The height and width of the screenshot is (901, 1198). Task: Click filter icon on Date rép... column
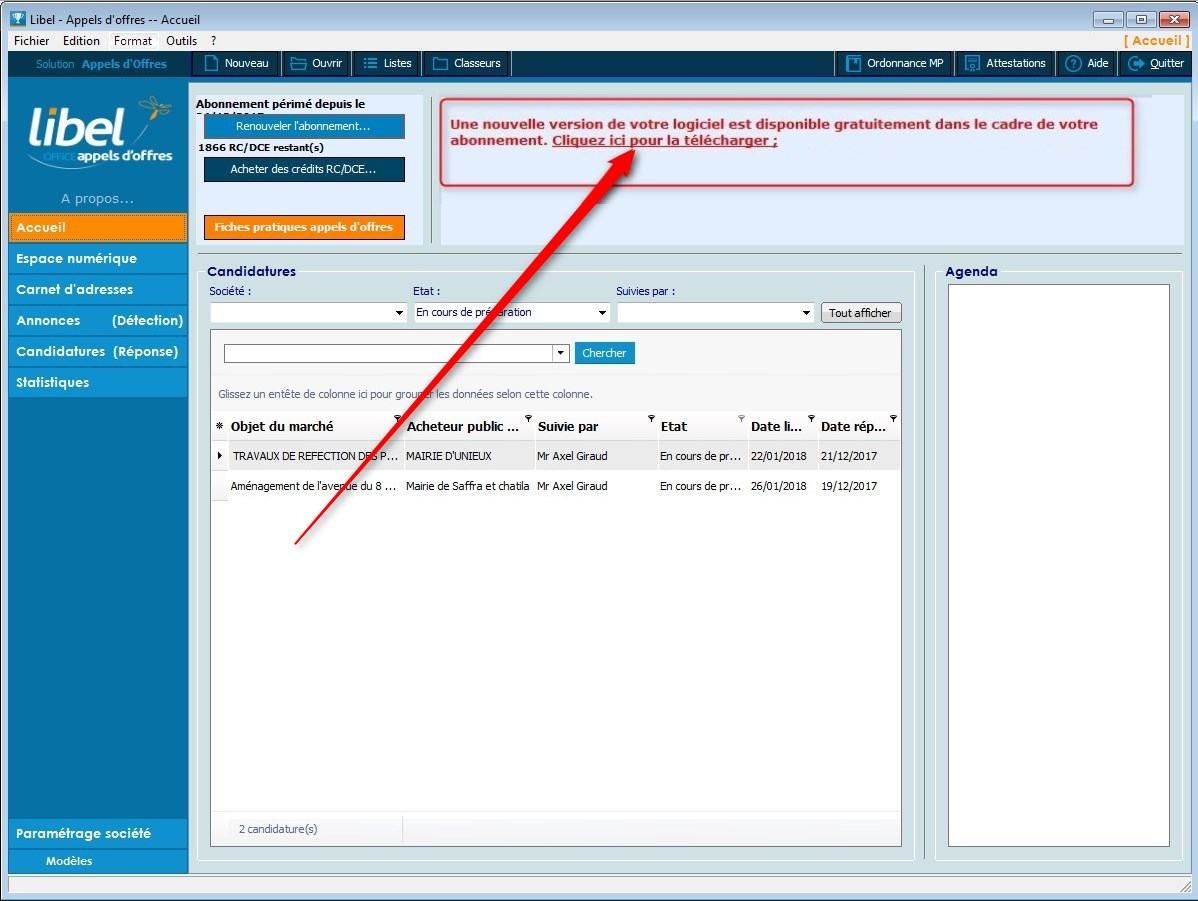(x=893, y=418)
